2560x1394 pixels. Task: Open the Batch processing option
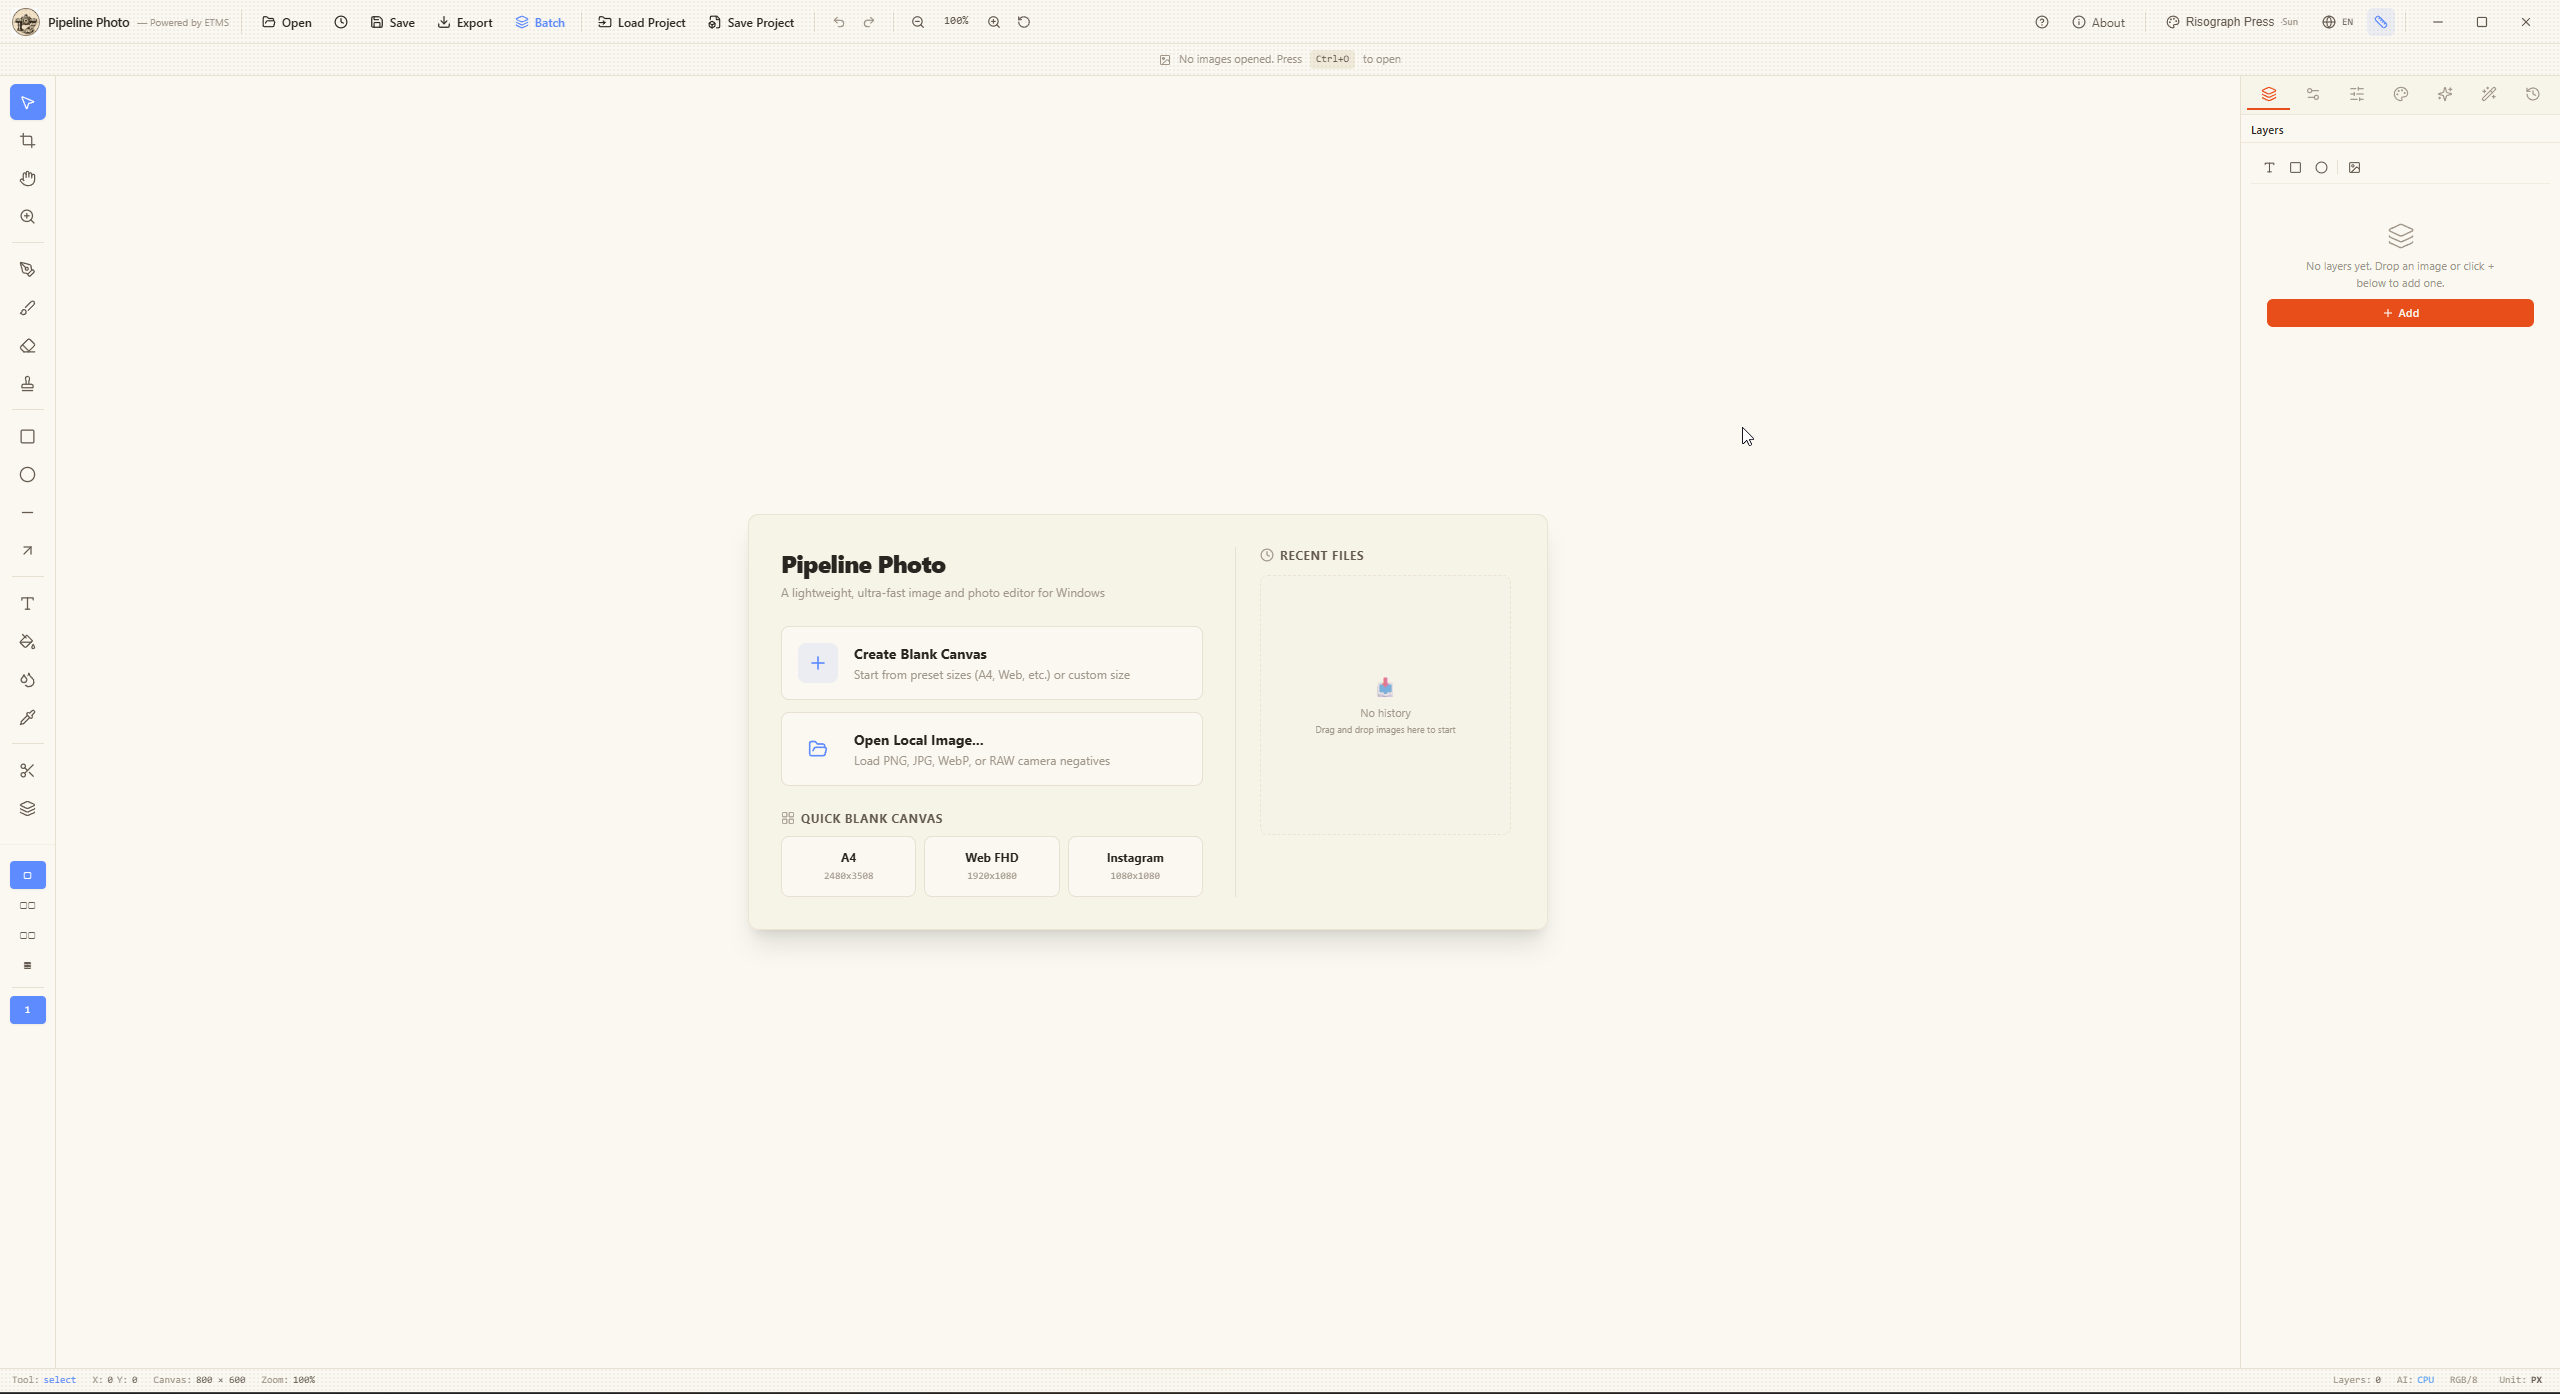[x=540, y=22]
